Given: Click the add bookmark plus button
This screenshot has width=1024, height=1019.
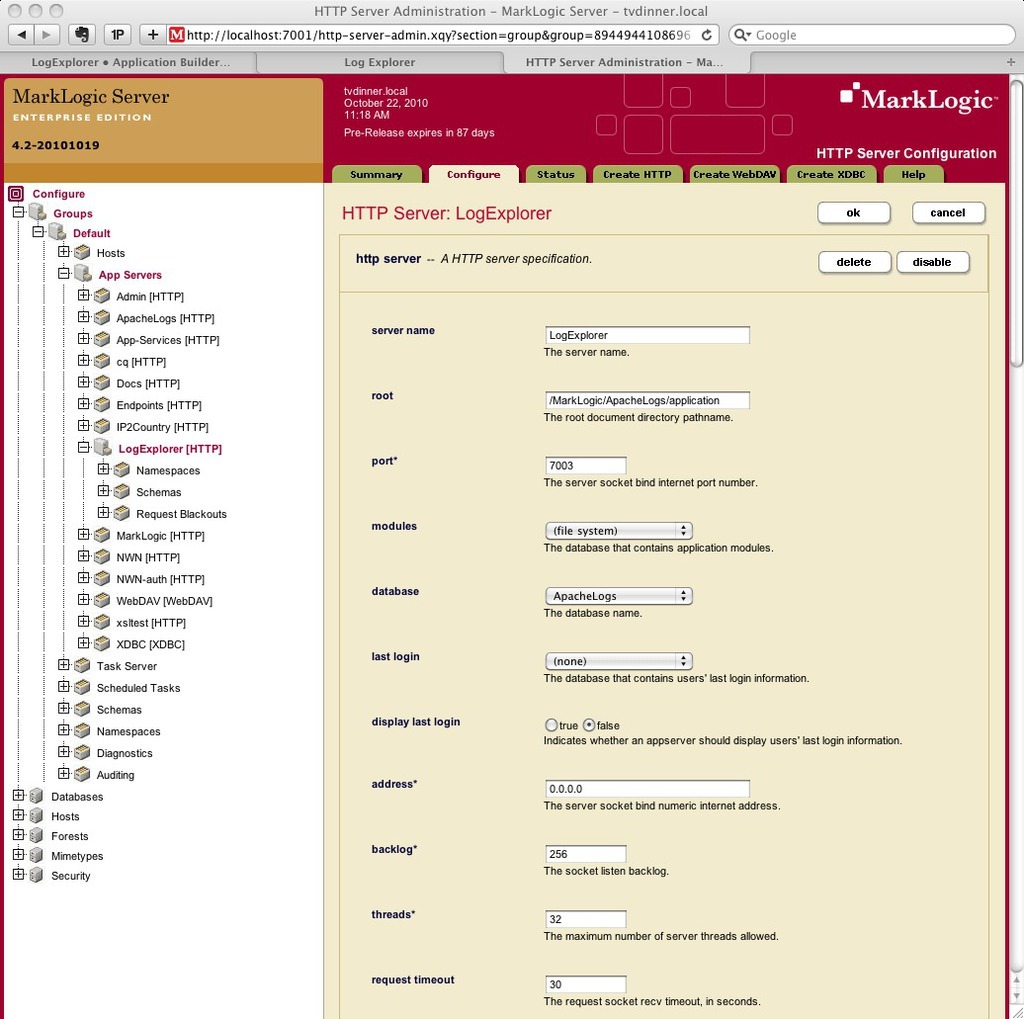Looking at the screenshot, I should [x=153, y=35].
